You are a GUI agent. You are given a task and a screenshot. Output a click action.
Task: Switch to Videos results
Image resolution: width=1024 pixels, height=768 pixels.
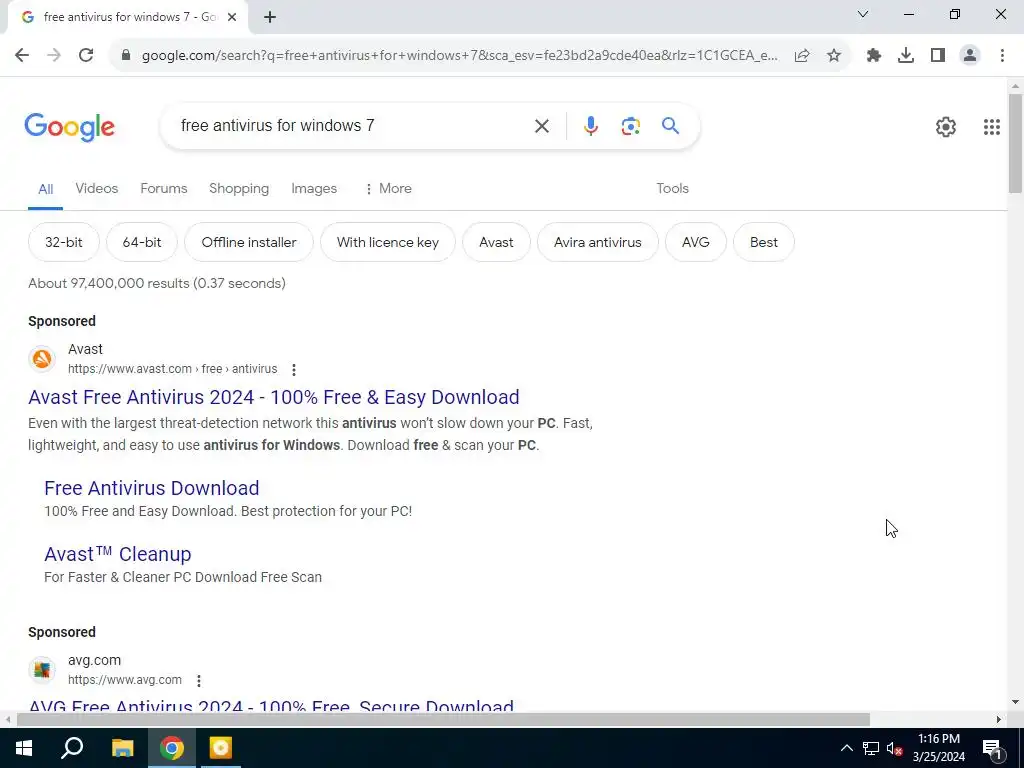coord(97,189)
